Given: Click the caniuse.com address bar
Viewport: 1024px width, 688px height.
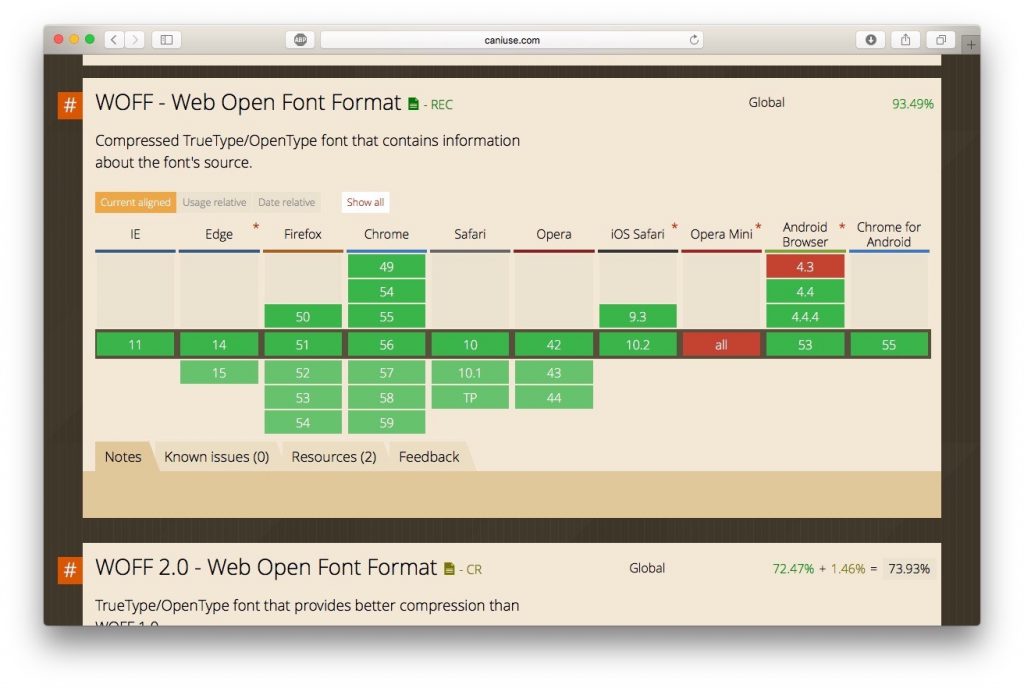Looking at the screenshot, I should point(512,40).
